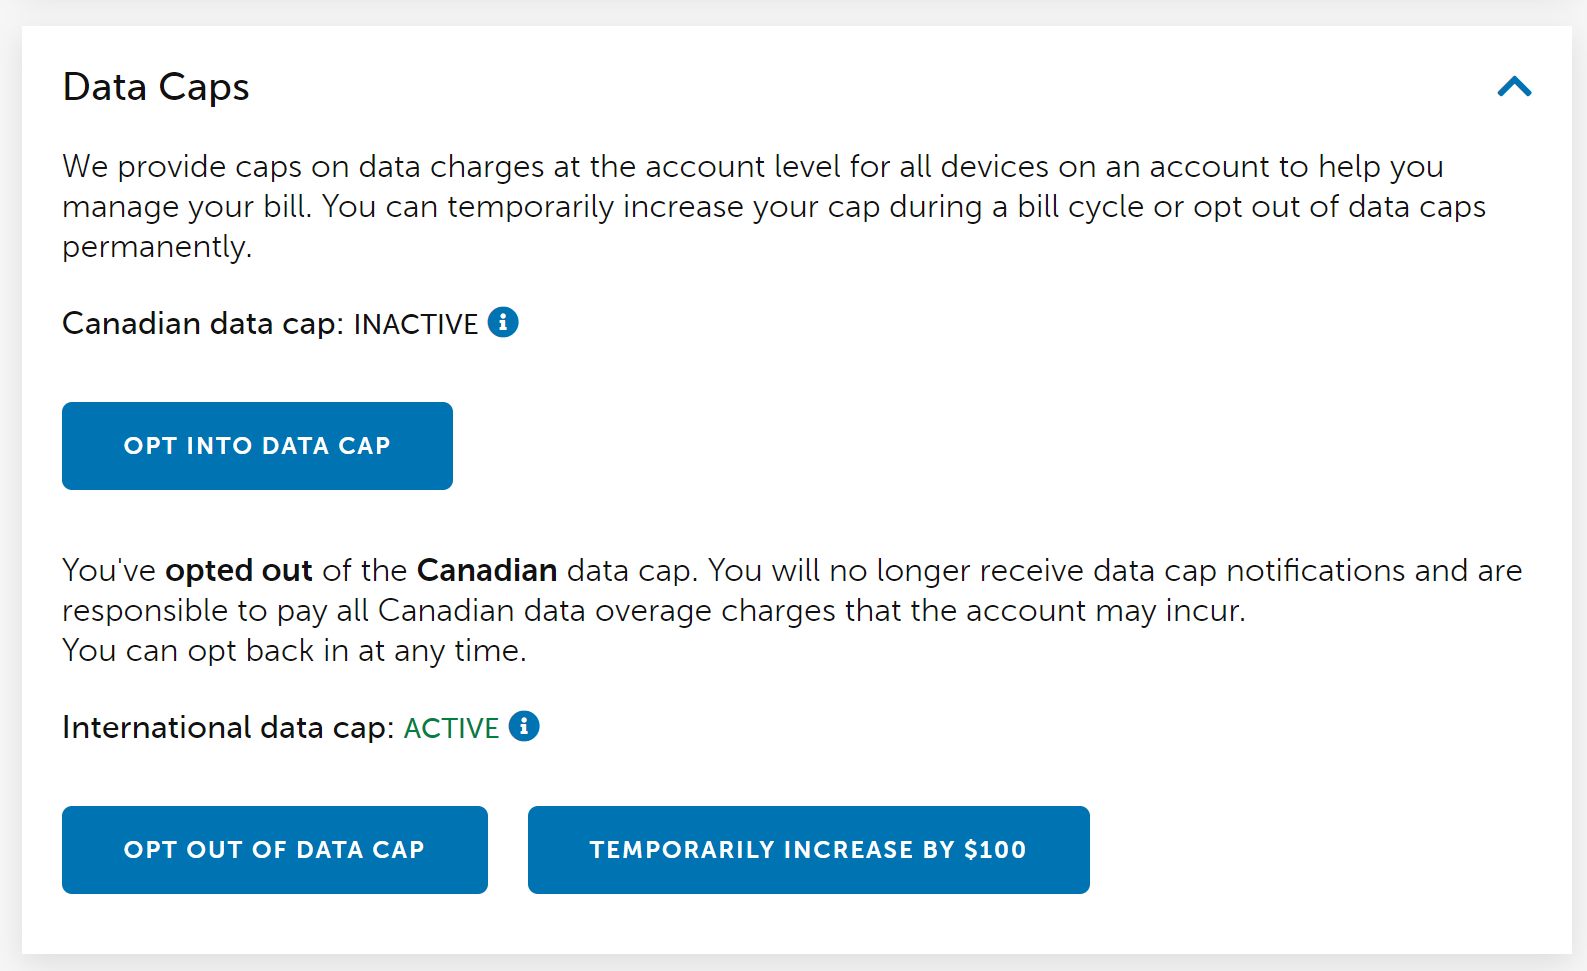Click the green ACTIVE status label
This screenshot has height=971, width=1587.
[x=450, y=727]
